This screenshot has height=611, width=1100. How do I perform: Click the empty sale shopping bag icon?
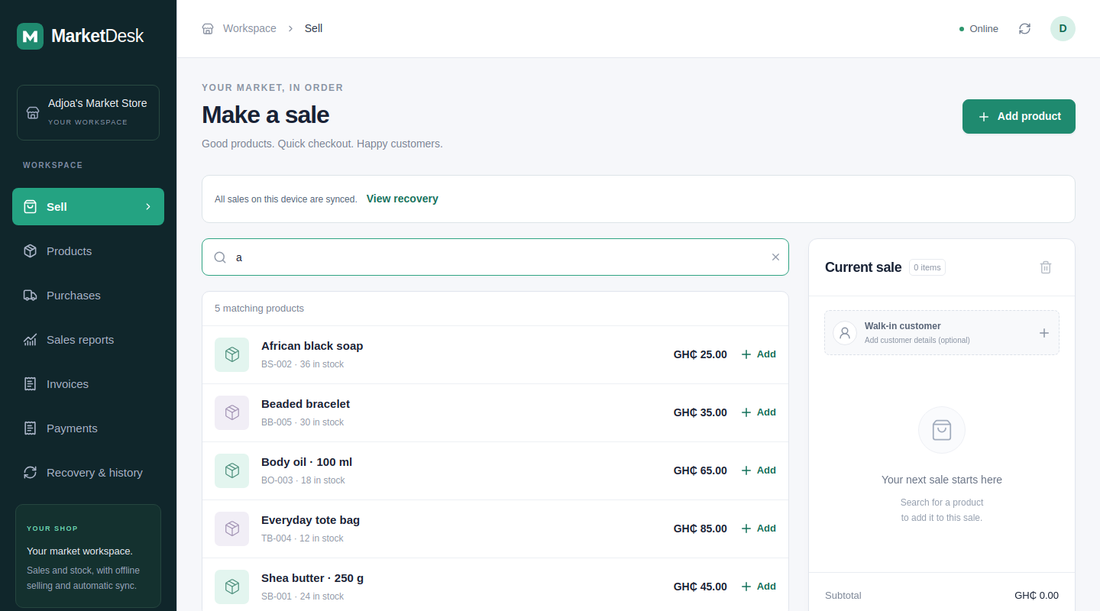[x=941, y=430]
